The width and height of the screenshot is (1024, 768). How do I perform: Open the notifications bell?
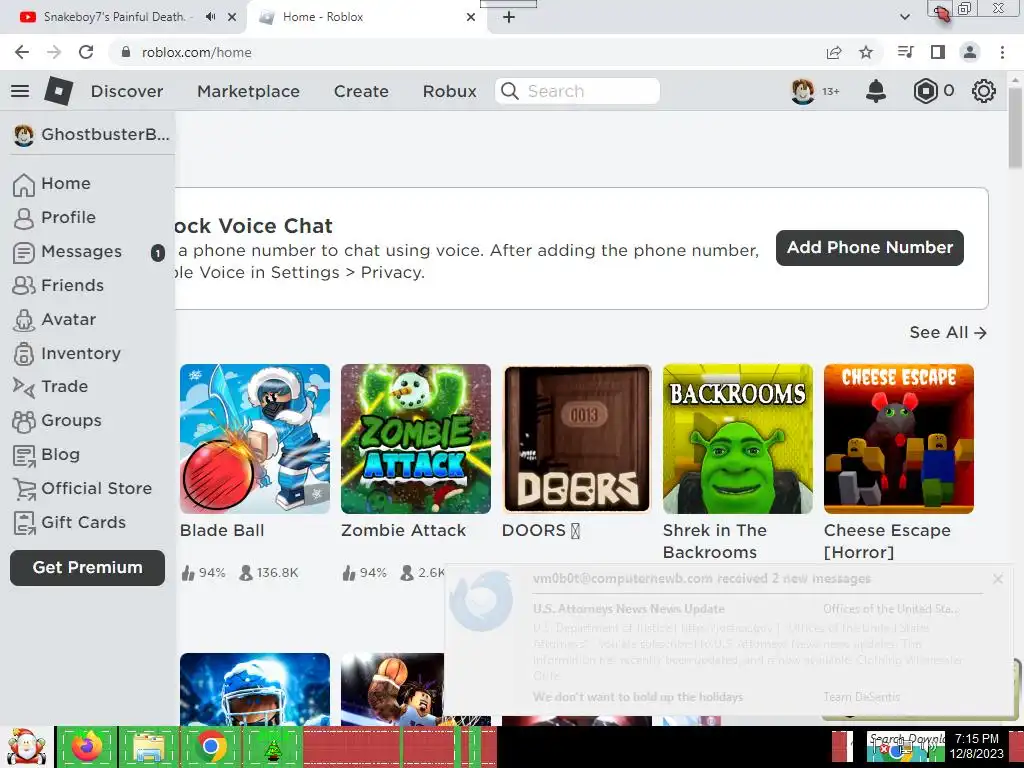tap(876, 91)
